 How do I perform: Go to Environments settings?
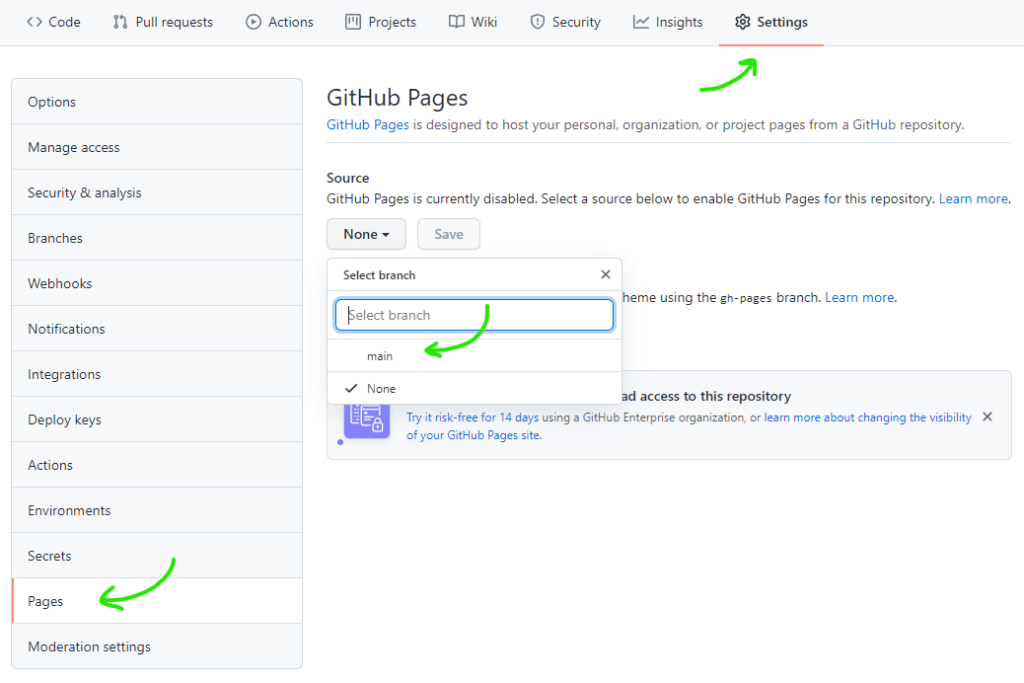pyautogui.click(x=157, y=511)
